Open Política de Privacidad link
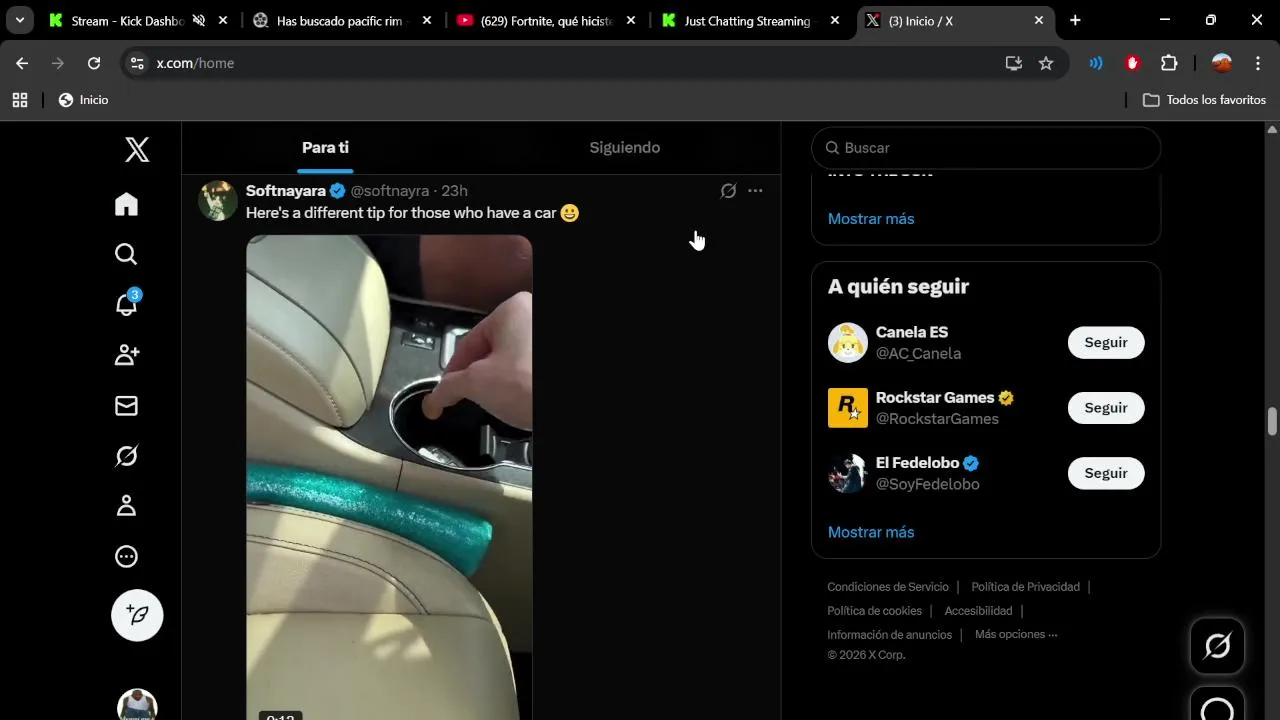The image size is (1280, 720). click(1026, 587)
